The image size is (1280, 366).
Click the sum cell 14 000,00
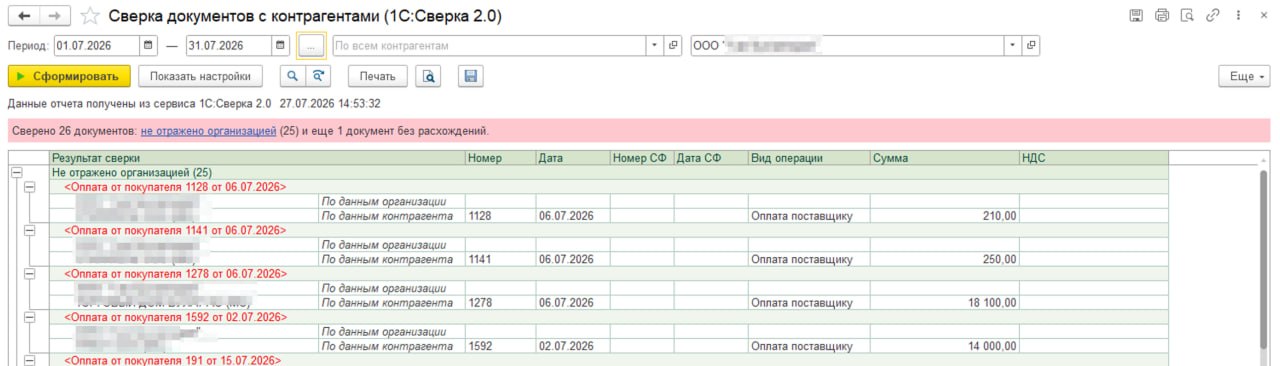(944, 346)
